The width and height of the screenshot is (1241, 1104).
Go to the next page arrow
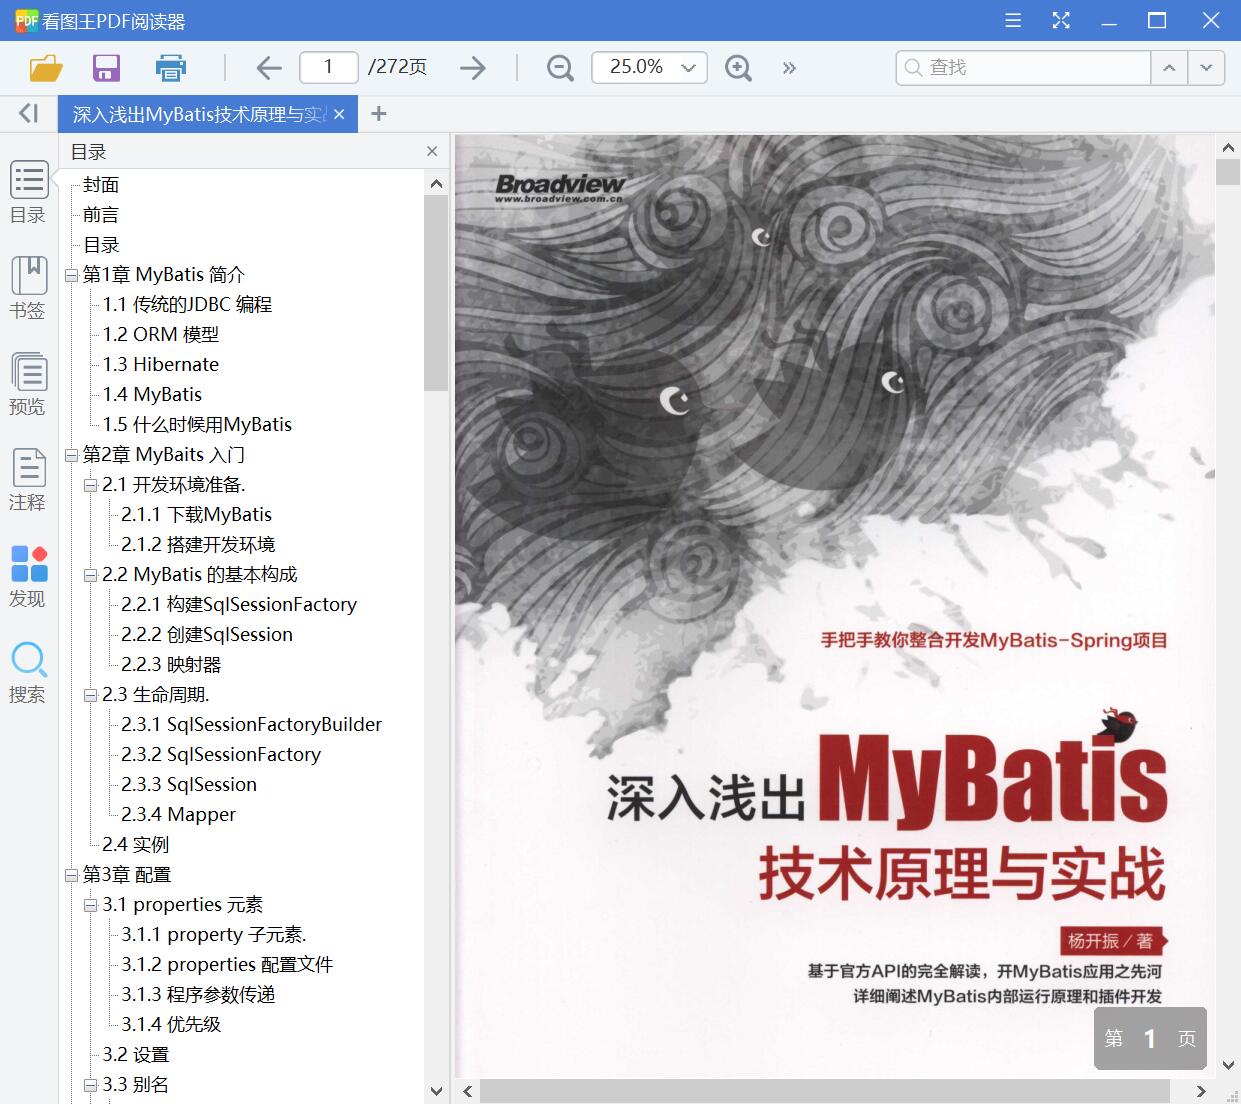click(x=472, y=68)
